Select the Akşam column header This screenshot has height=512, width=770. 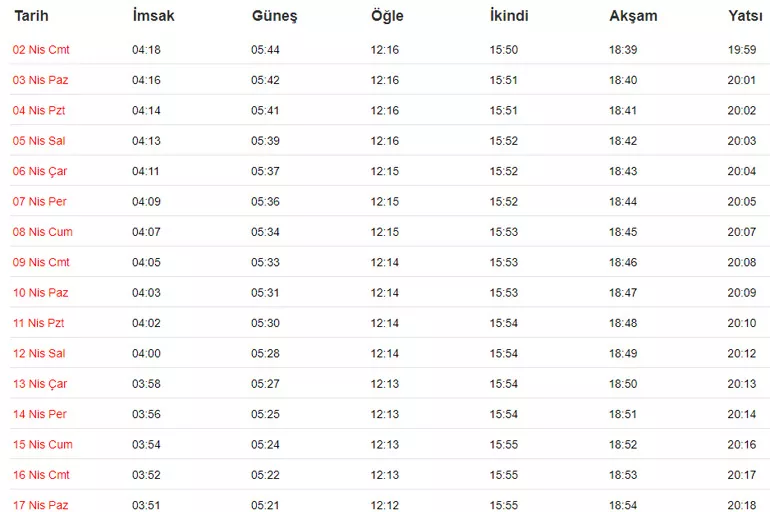click(633, 16)
